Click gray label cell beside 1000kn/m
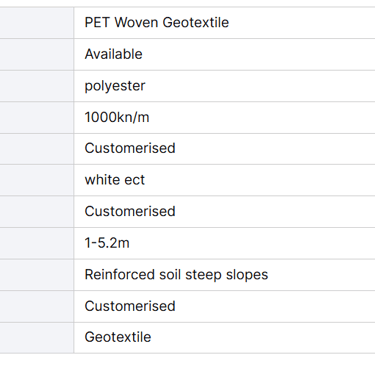Screen dimensions: 375x366 pos(37,117)
